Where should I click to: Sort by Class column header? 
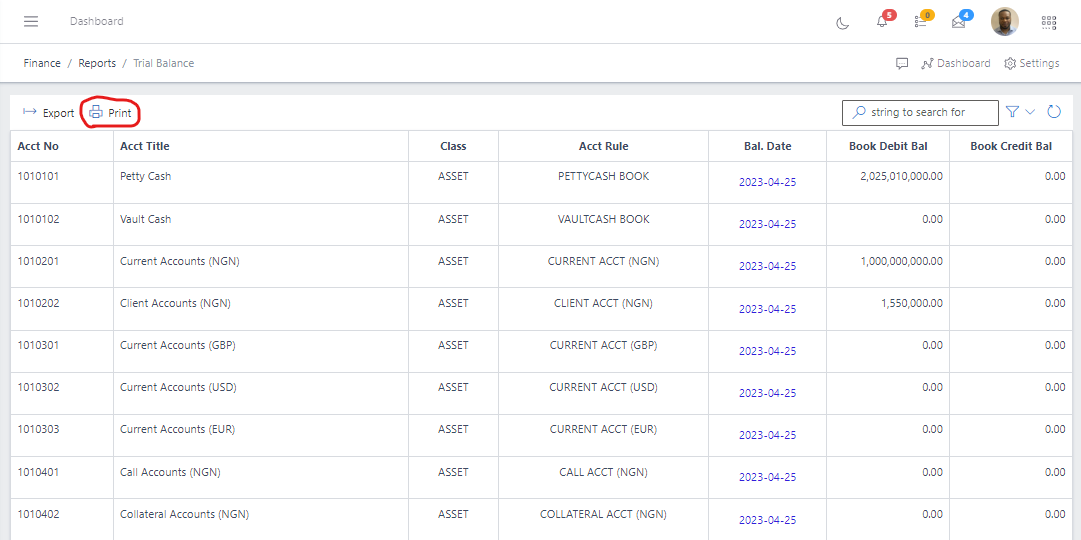click(x=454, y=146)
